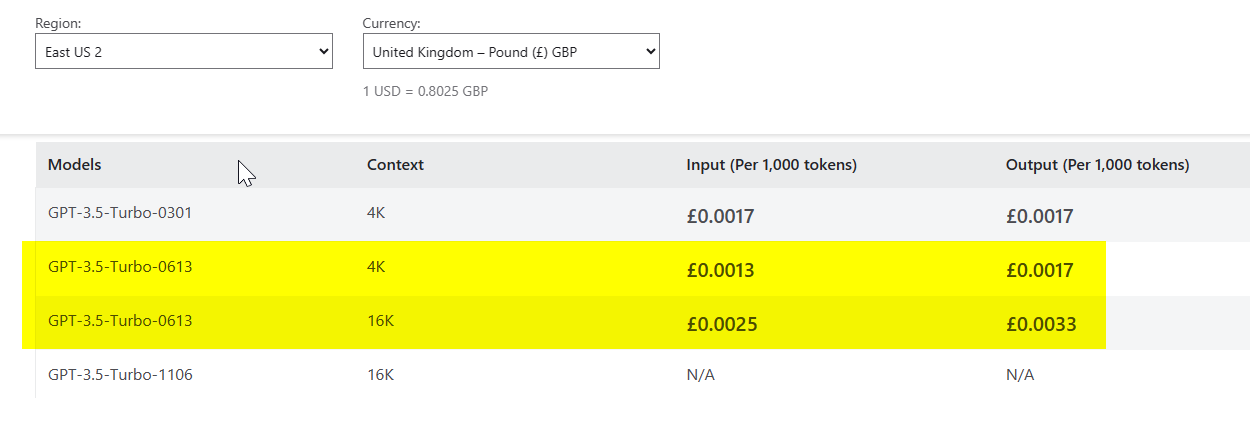Screen dimensions: 1250x437
Task: Click the £0.0025 input price
Action: pos(720,325)
